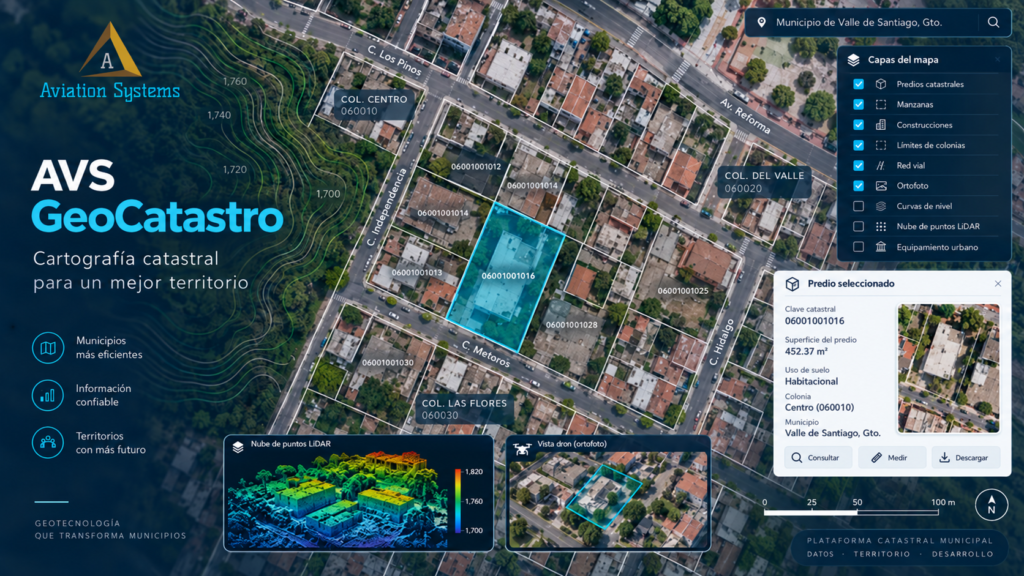This screenshot has height=576, width=1024.
Task: Select parcel label 06001001028
Action: (571, 325)
